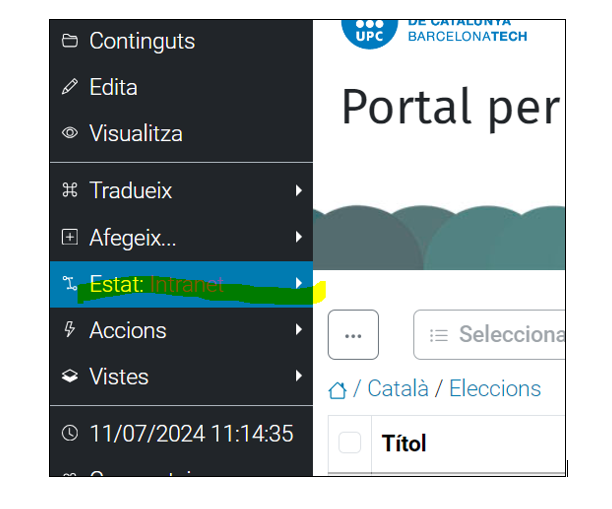
Task: Open the Selecciona dropdown button
Action: point(489,335)
